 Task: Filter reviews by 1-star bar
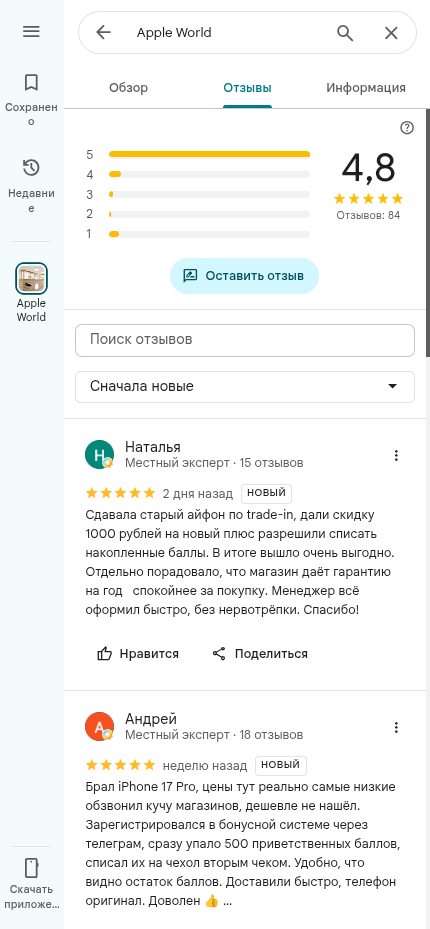[x=198, y=234]
